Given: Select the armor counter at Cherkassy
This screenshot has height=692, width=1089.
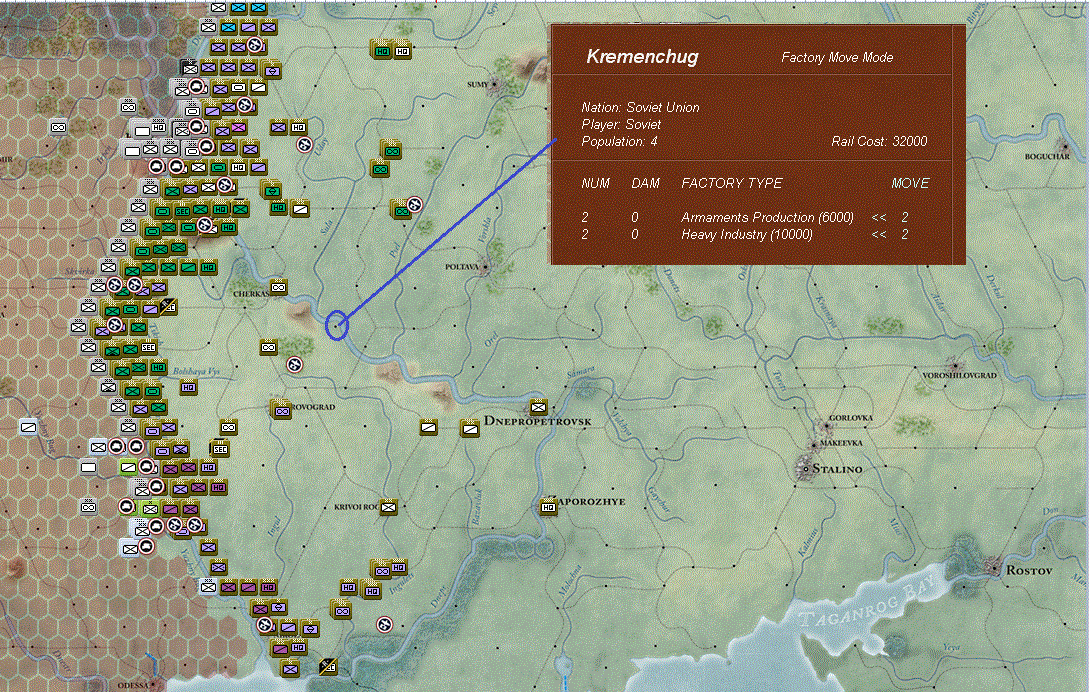Looking at the screenshot, I should point(279,287).
